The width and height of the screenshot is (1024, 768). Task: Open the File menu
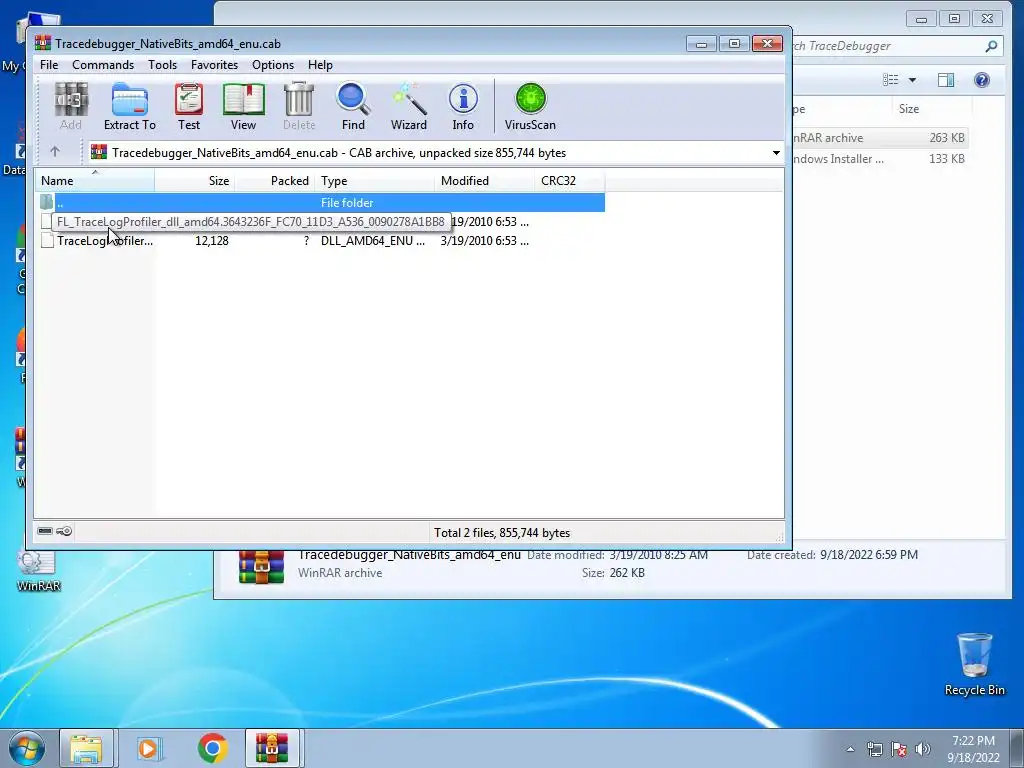(x=49, y=65)
